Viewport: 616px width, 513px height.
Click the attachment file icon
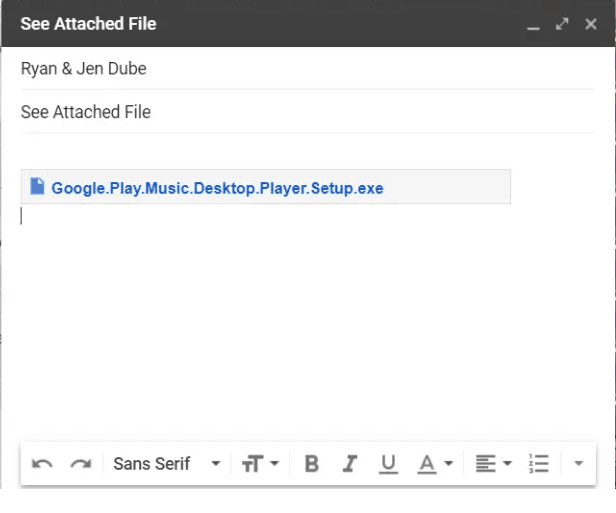tap(38, 187)
